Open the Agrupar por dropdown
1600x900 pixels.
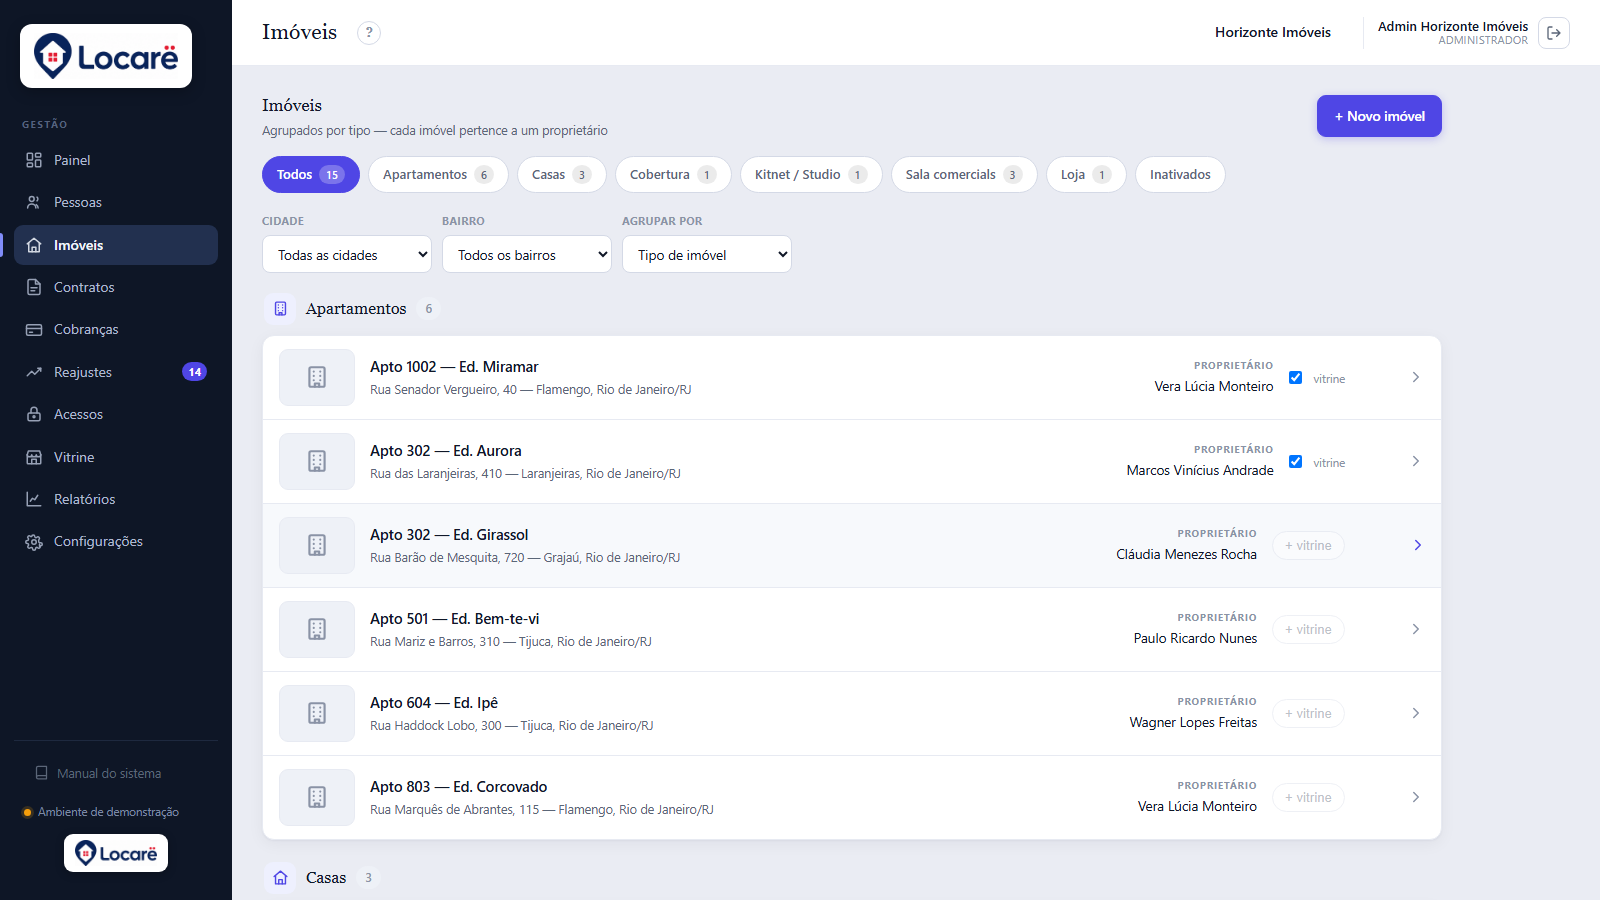(x=707, y=254)
